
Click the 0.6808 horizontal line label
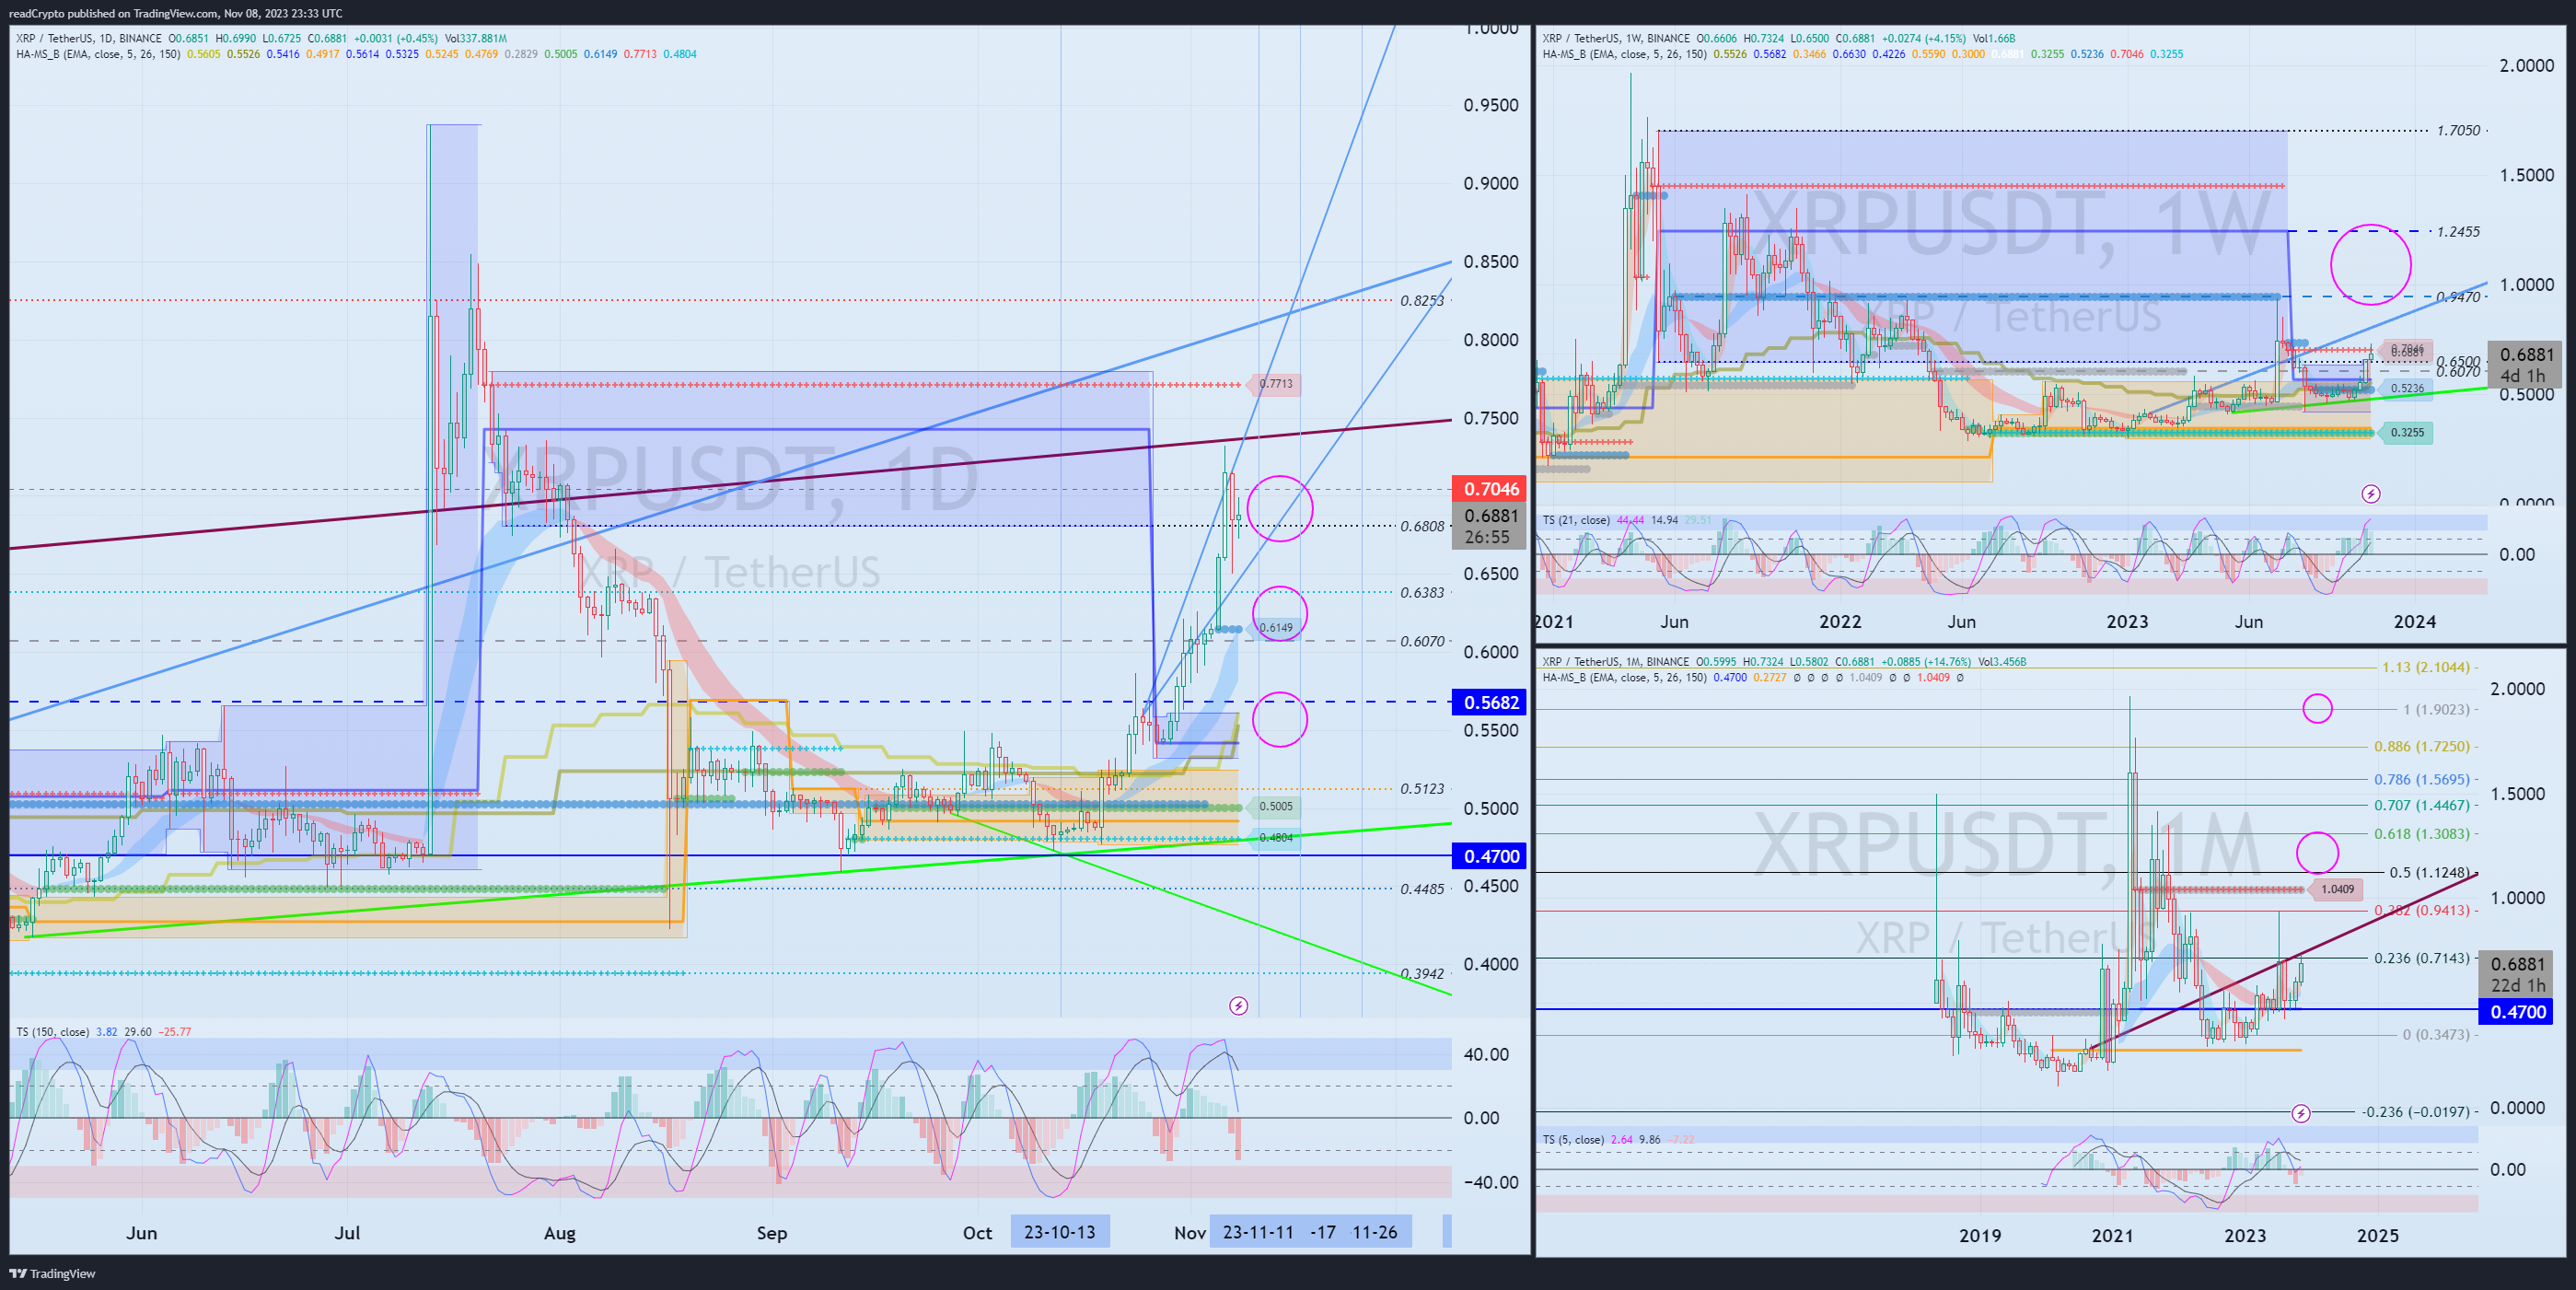coord(1422,526)
